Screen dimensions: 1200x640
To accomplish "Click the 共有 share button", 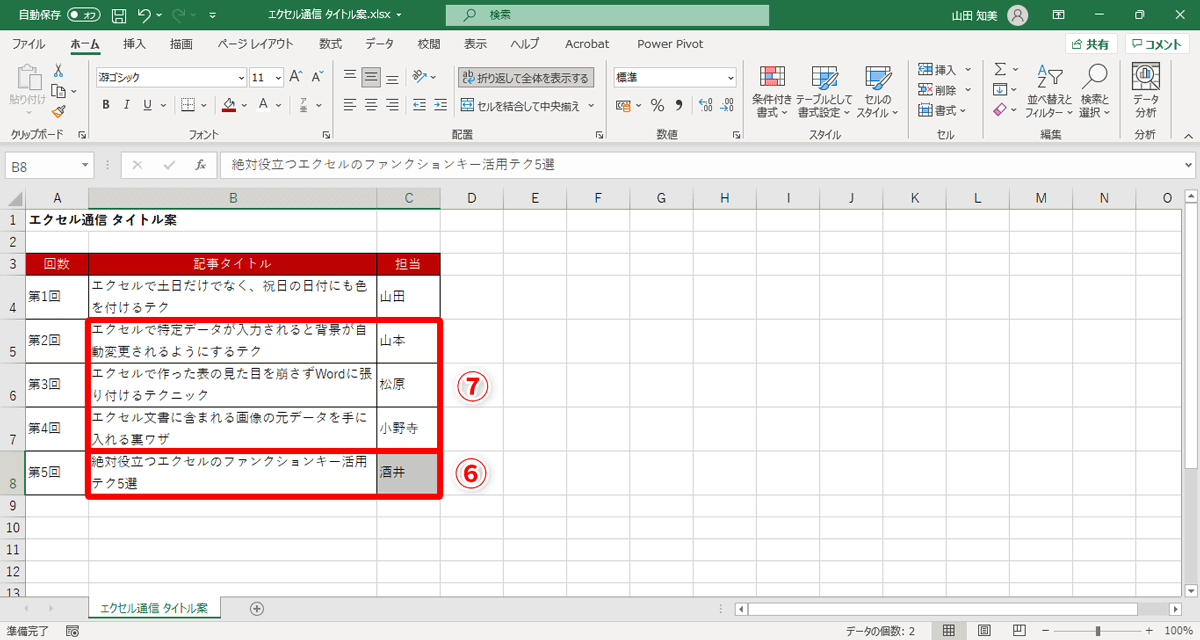I will click(1090, 44).
